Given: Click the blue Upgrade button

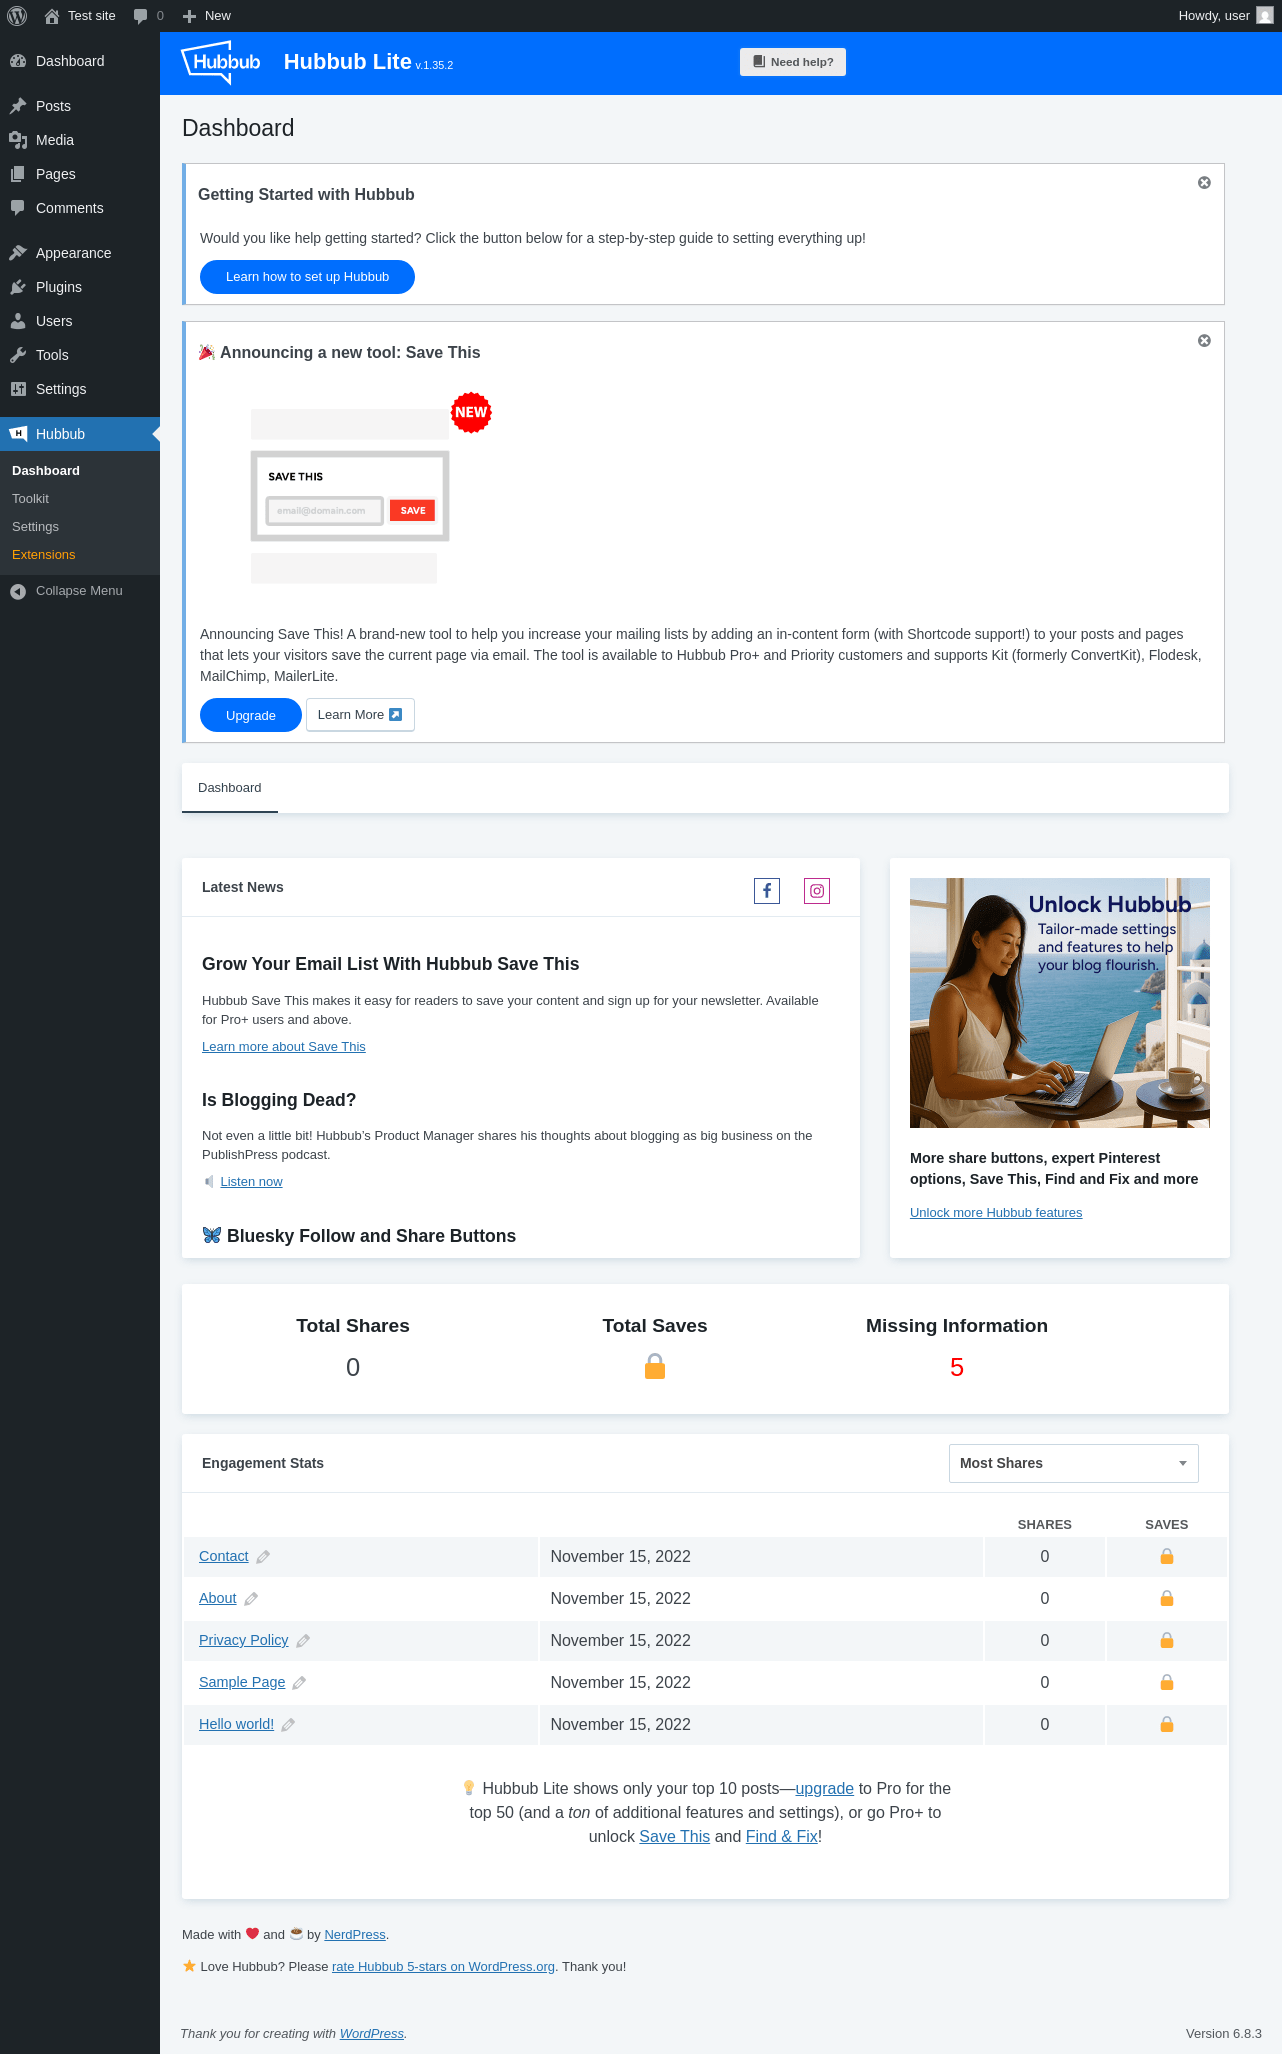Looking at the screenshot, I should pyautogui.click(x=250, y=715).
